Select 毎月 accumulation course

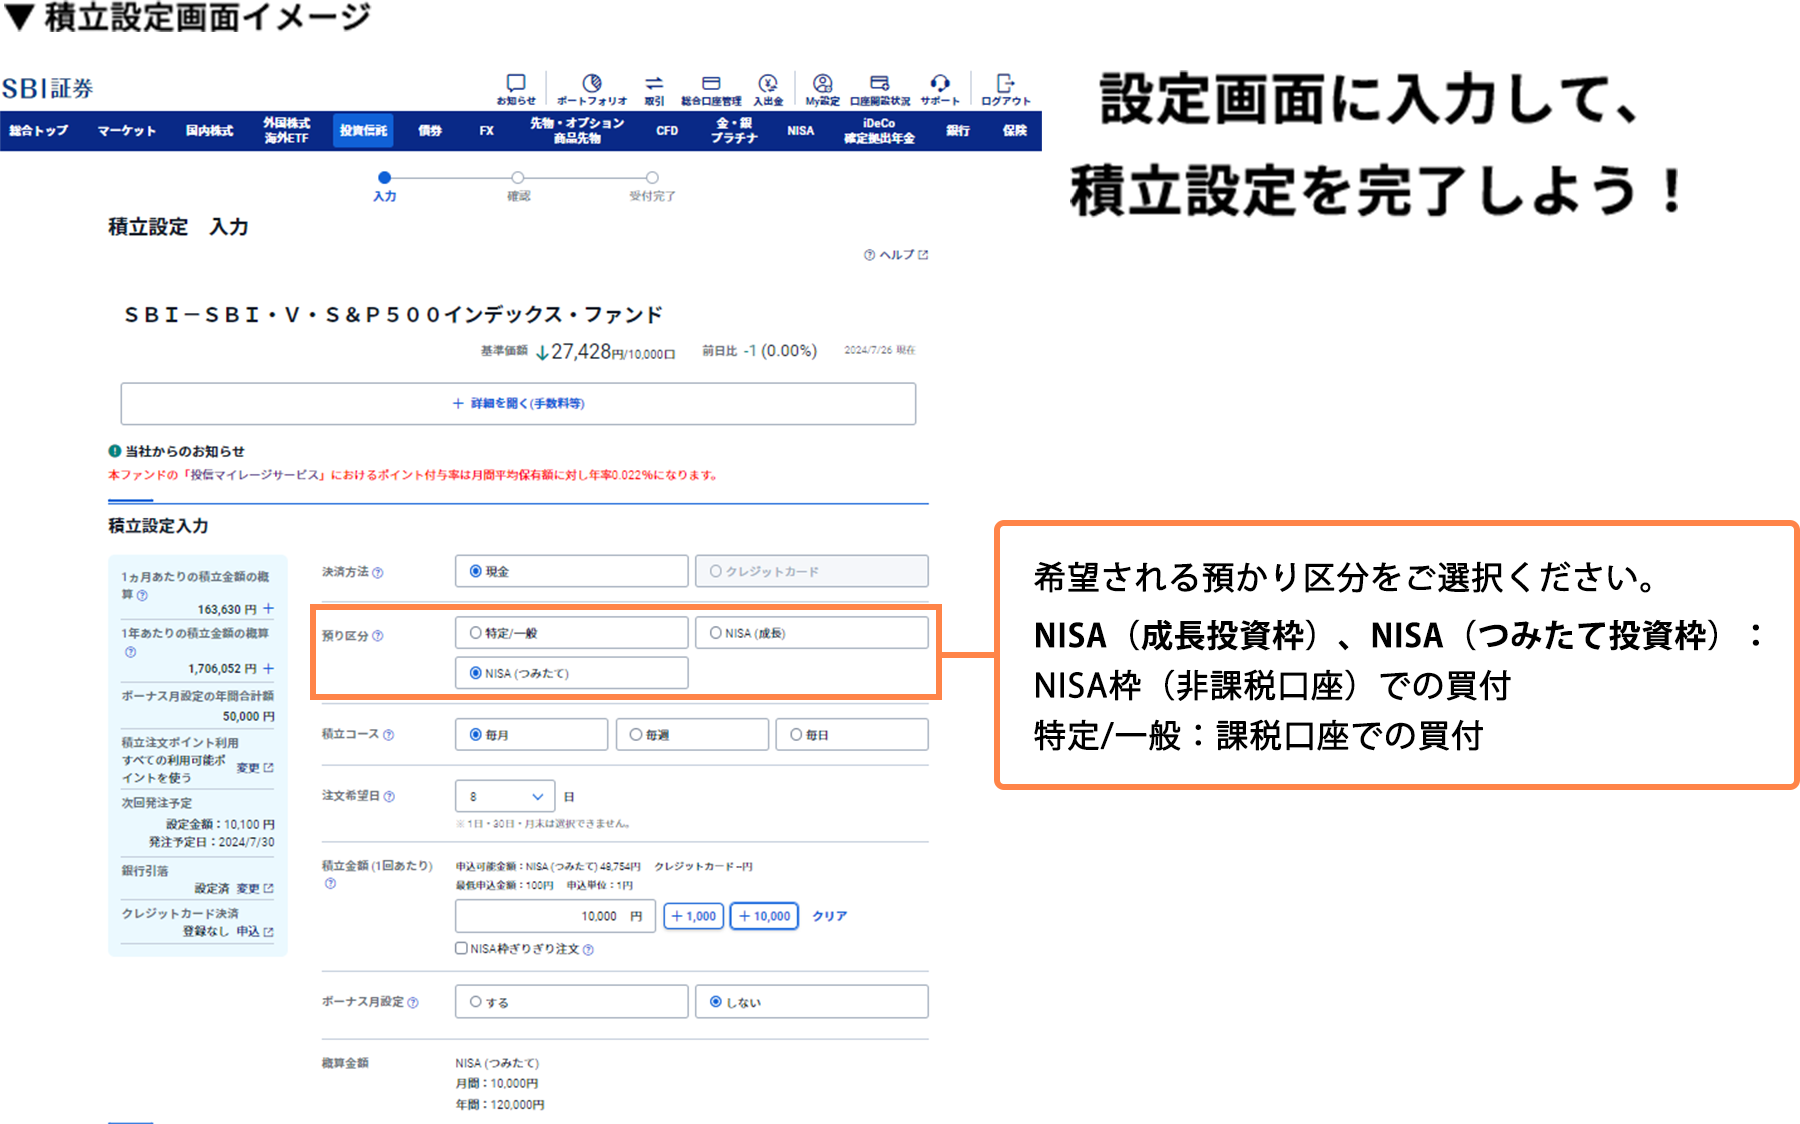click(x=531, y=734)
